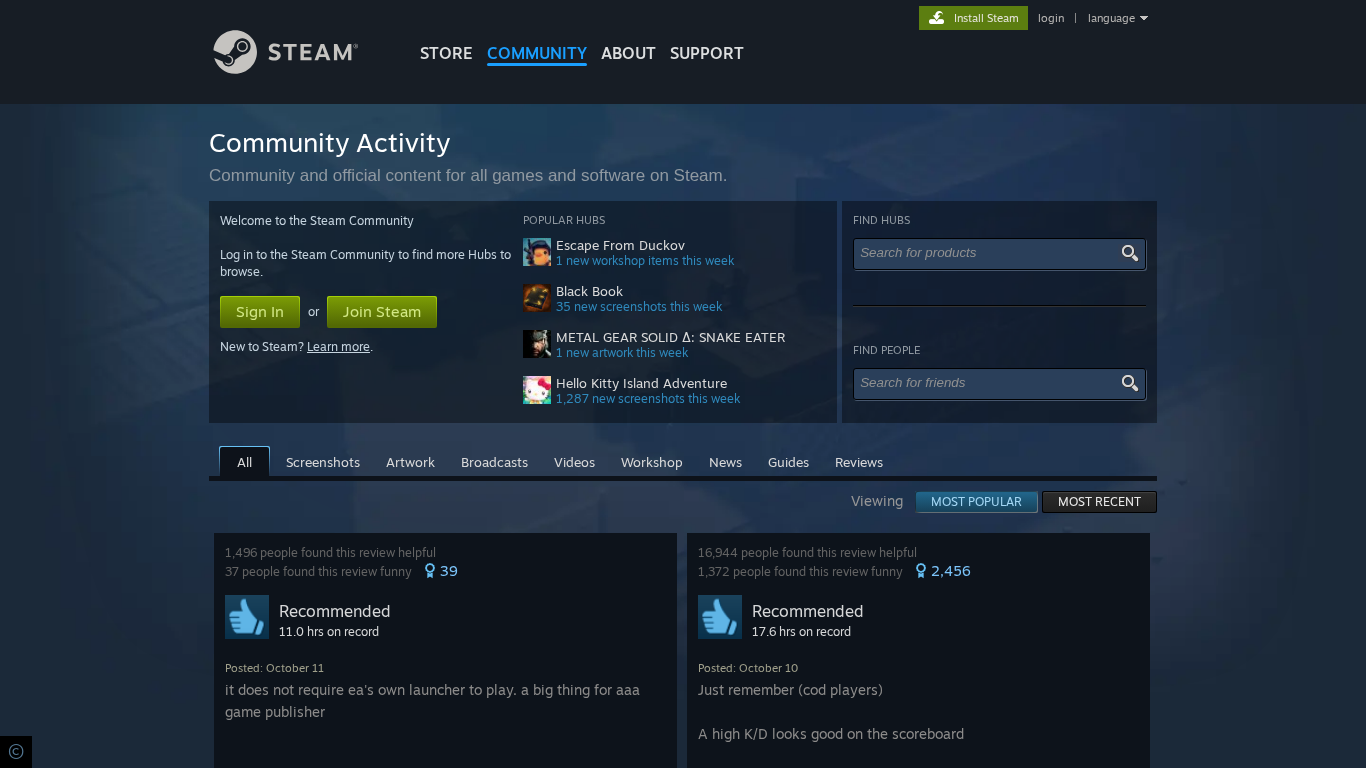Click the copyright icon in bottom corner

[x=16, y=752]
